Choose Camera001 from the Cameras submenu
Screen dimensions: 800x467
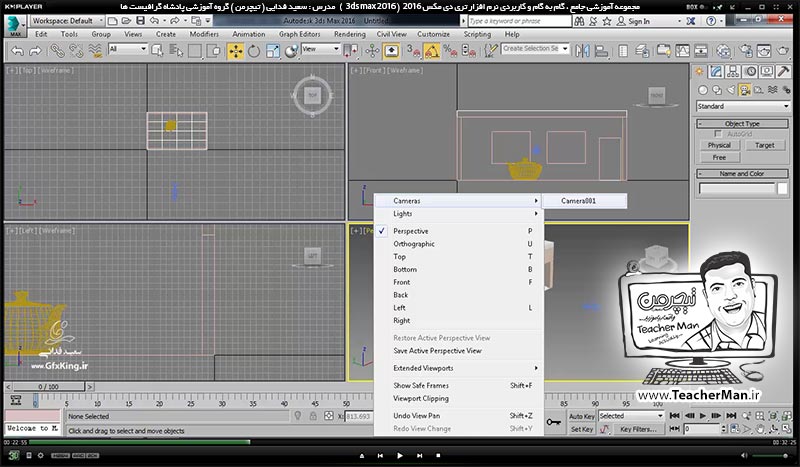[585, 201]
